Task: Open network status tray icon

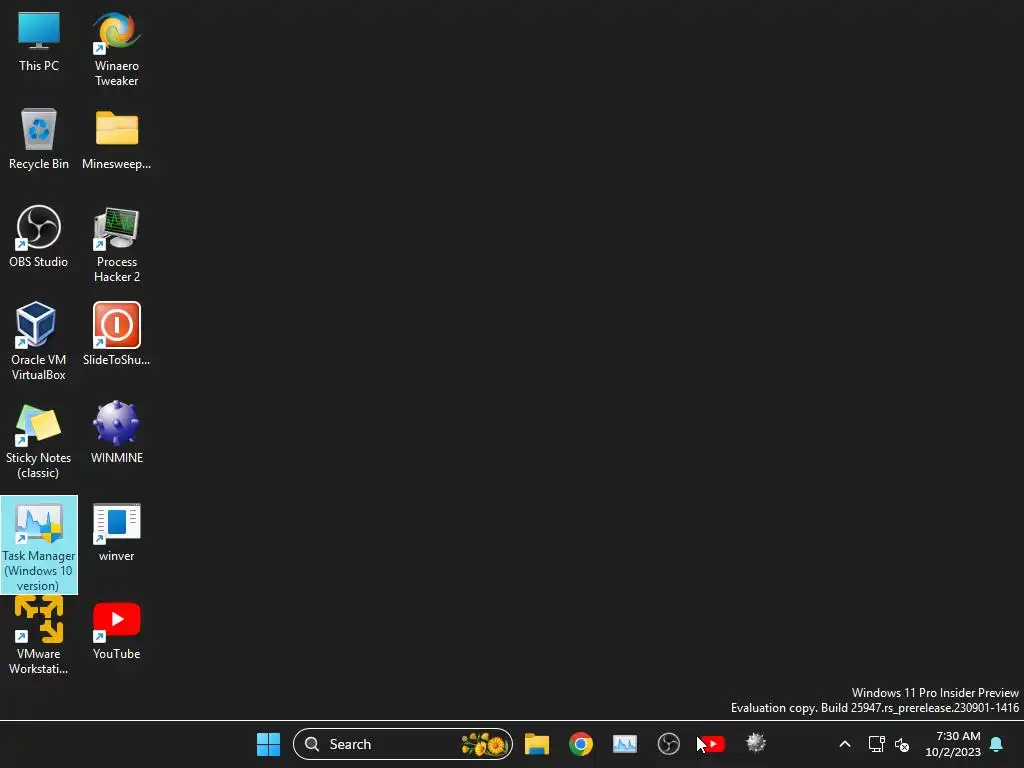Action: coord(876,744)
